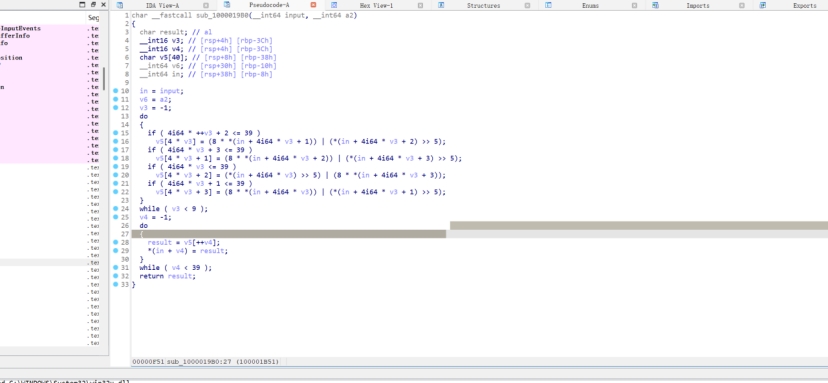Click the 'while ( v4 < 39 );' line
Viewport: 828px width, 383px height.
(176, 268)
